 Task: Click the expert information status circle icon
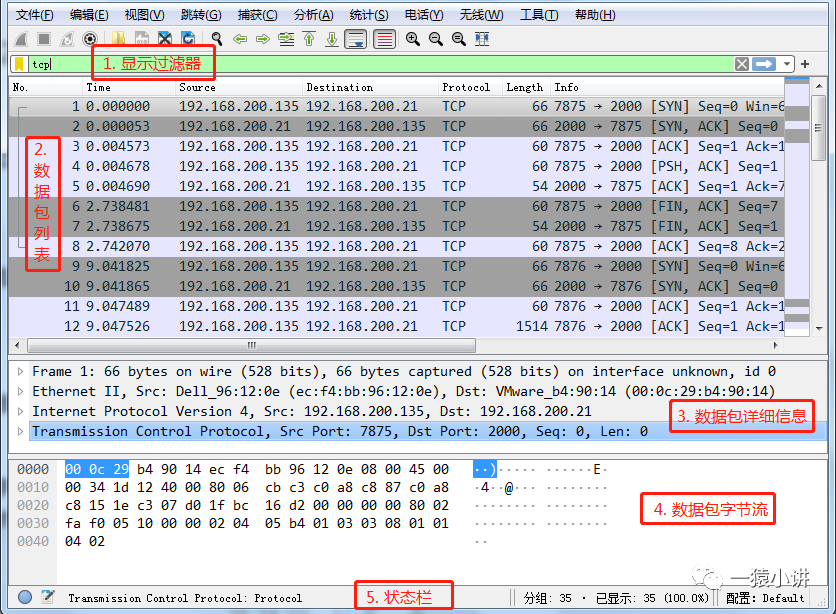click(x=25, y=597)
